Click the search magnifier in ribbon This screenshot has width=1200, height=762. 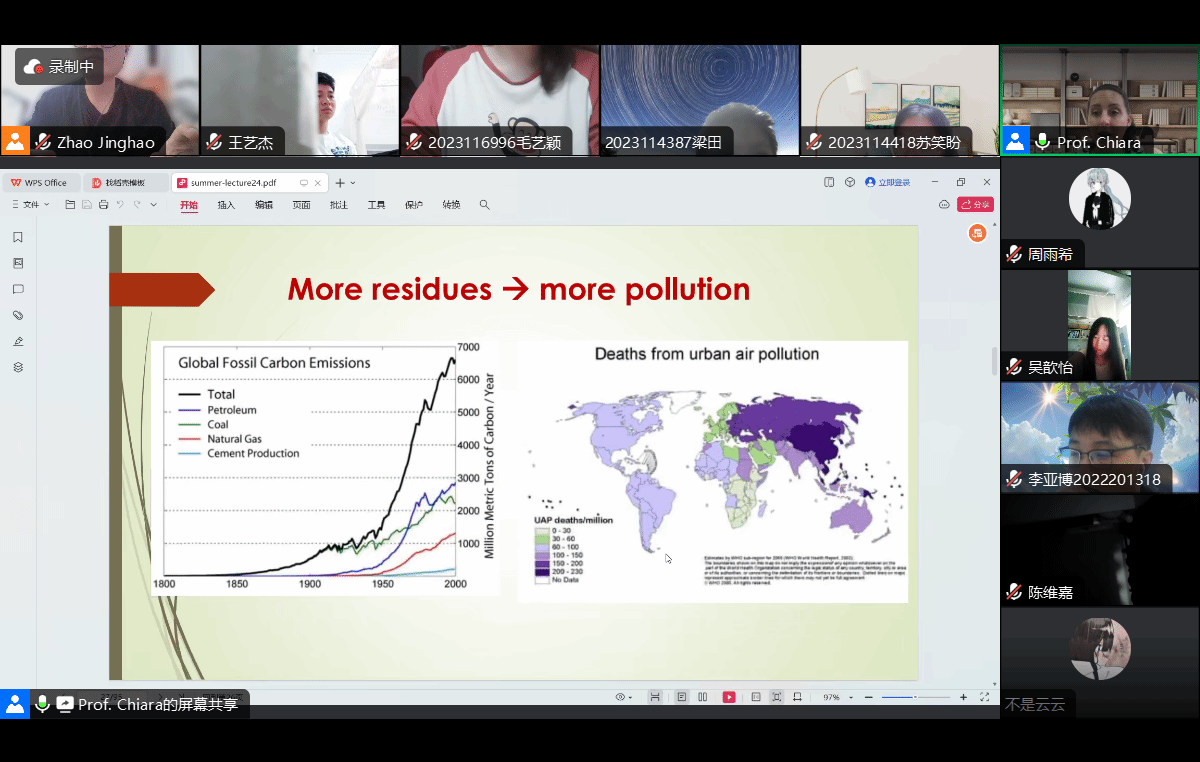coord(484,205)
